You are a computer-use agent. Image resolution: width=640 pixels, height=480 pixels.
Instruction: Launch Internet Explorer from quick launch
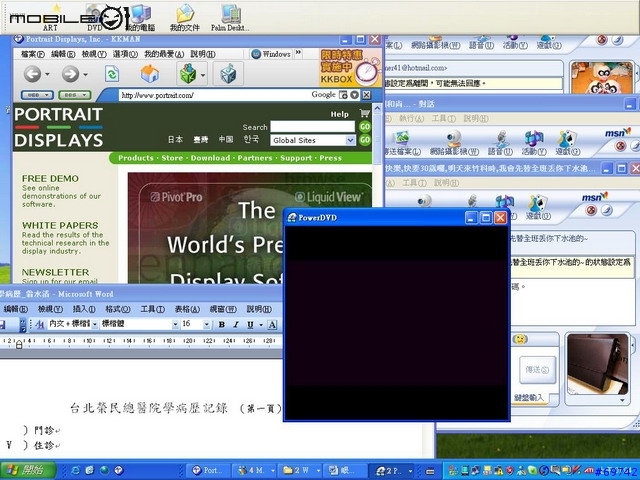76,470
